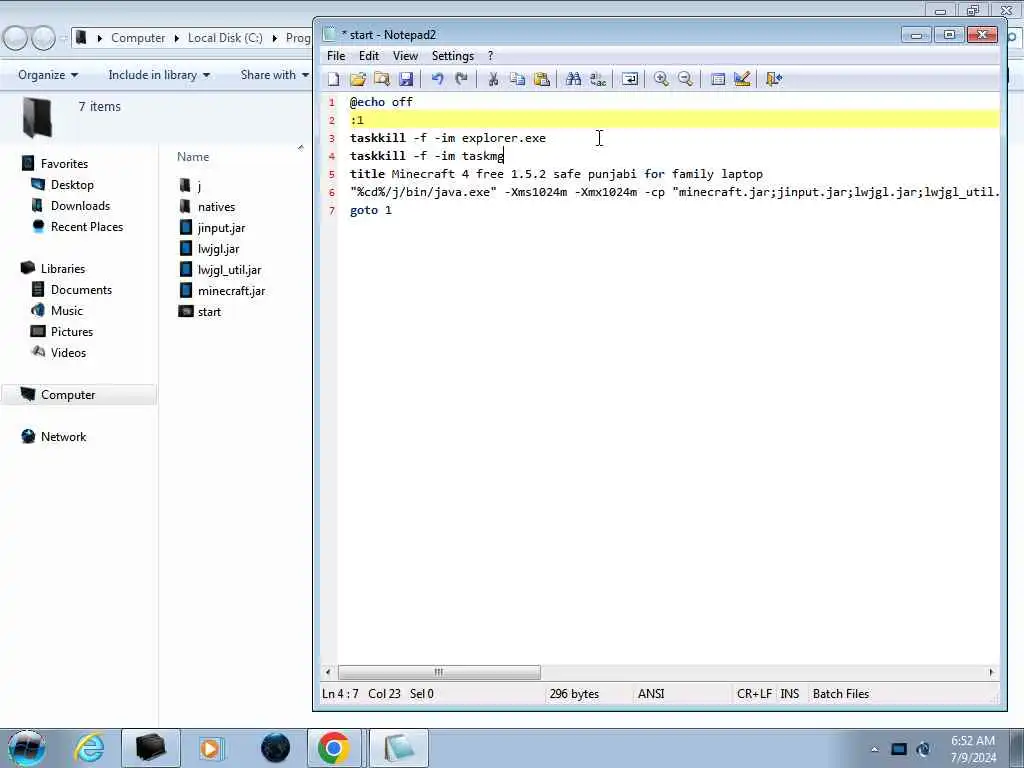This screenshot has width=1024, height=768.
Task: Select the folder named j in Explorer
Action: click(x=190, y=186)
